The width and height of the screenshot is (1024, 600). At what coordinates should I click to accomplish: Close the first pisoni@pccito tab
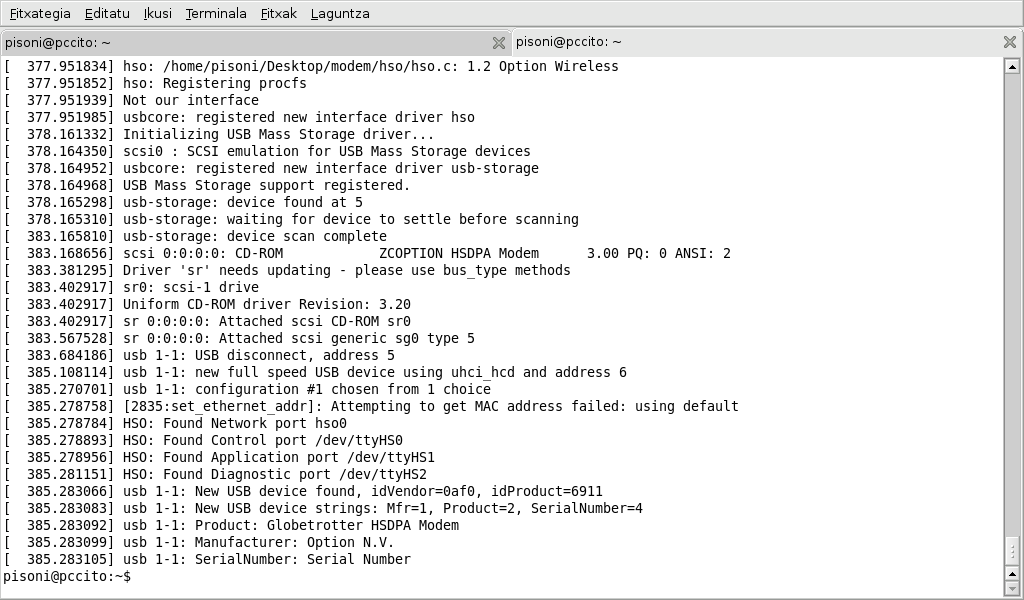(x=498, y=43)
